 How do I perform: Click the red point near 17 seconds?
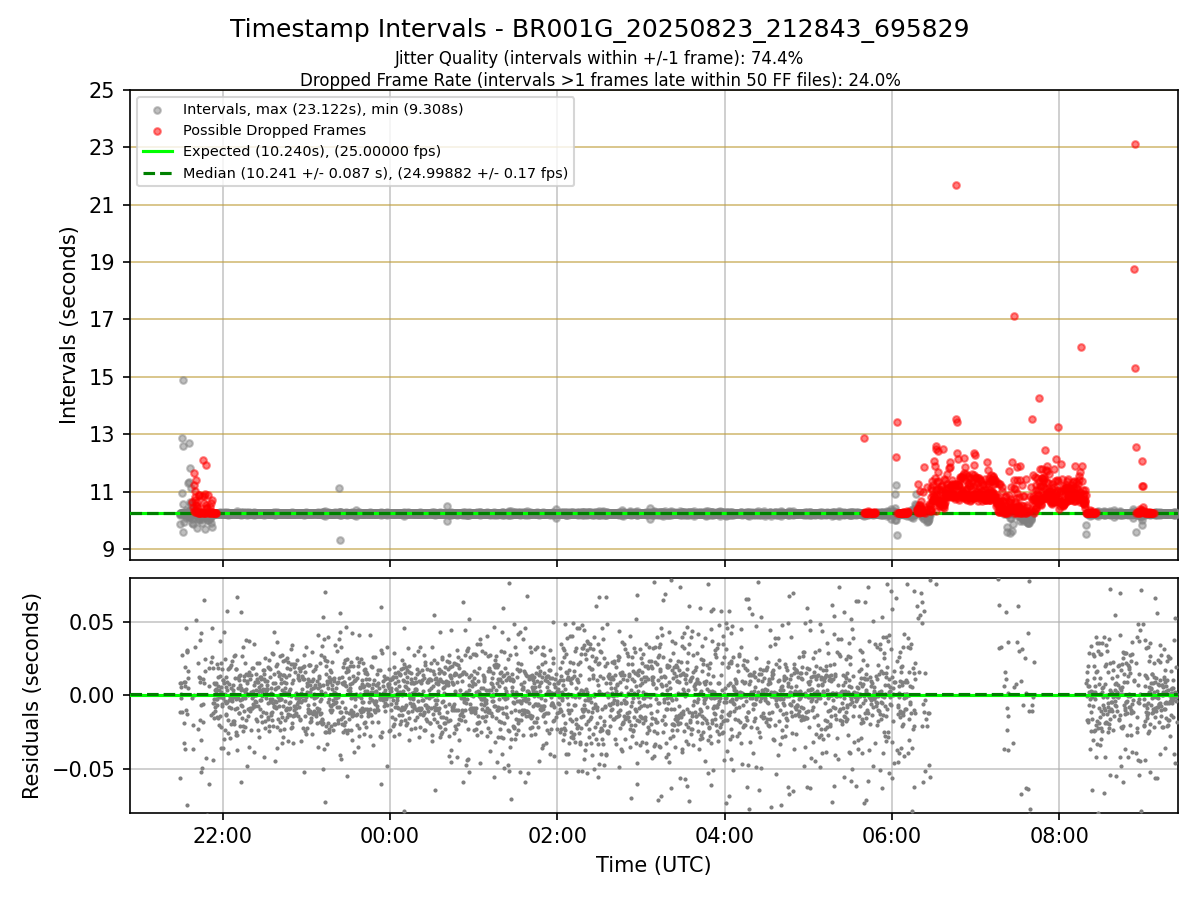point(1014,316)
